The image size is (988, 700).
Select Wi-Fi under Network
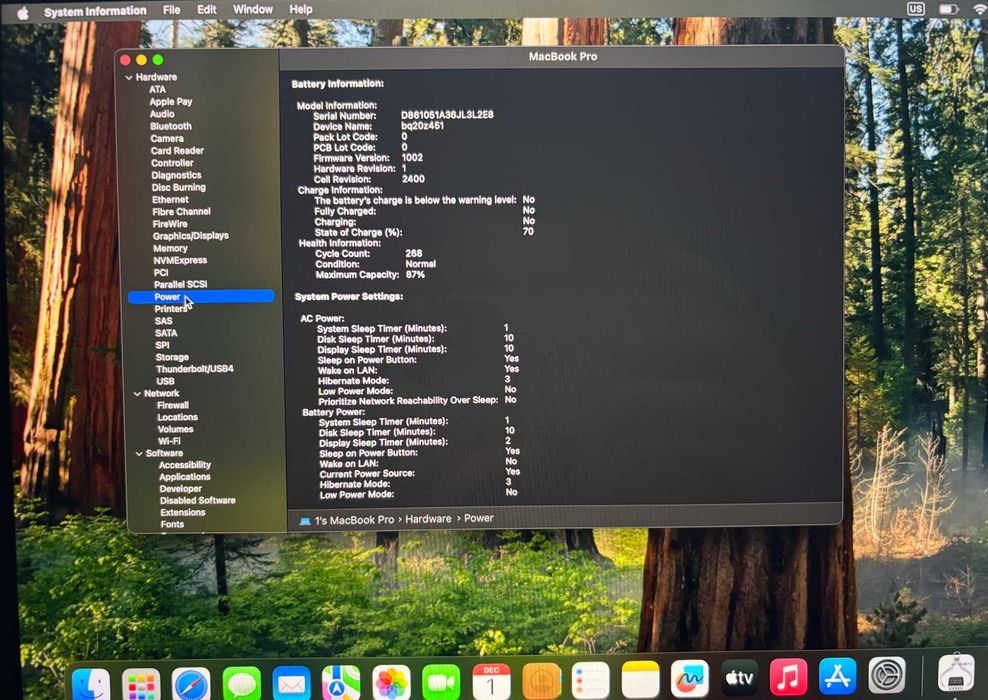[x=169, y=441]
